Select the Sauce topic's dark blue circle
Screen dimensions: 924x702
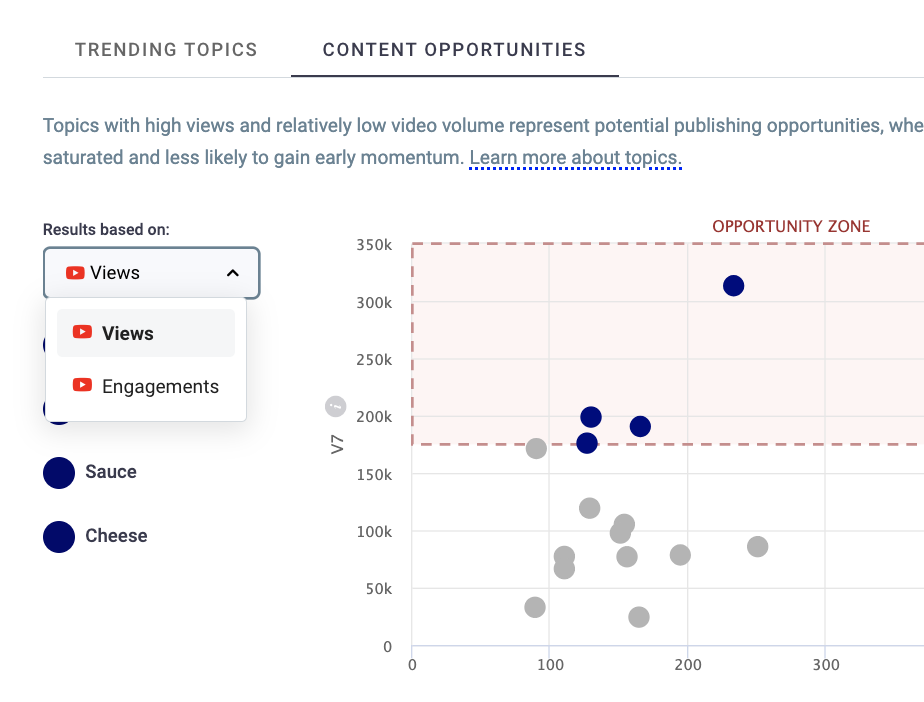tap(59, 473)
